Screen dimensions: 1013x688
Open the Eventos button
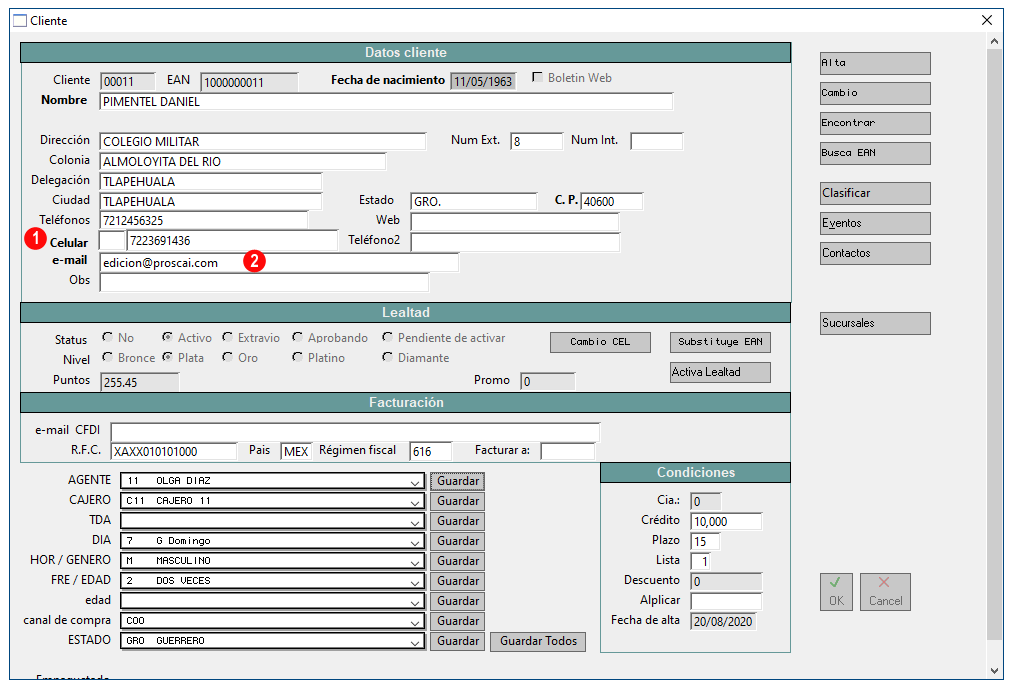click(x=875, y=224)
